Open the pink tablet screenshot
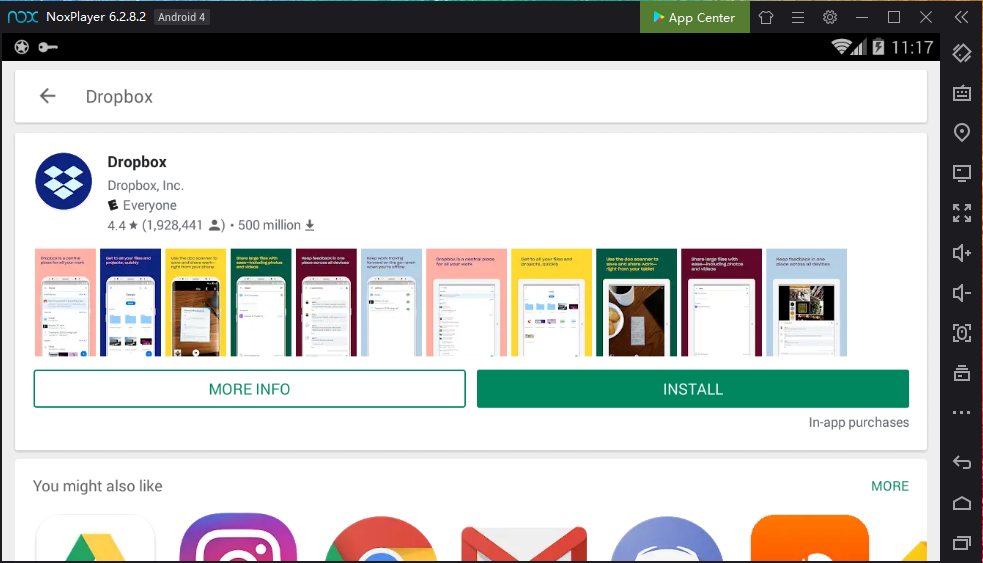The height and width of the screenshot is (563, 983). pyautogui.click(x=466, y=303)
